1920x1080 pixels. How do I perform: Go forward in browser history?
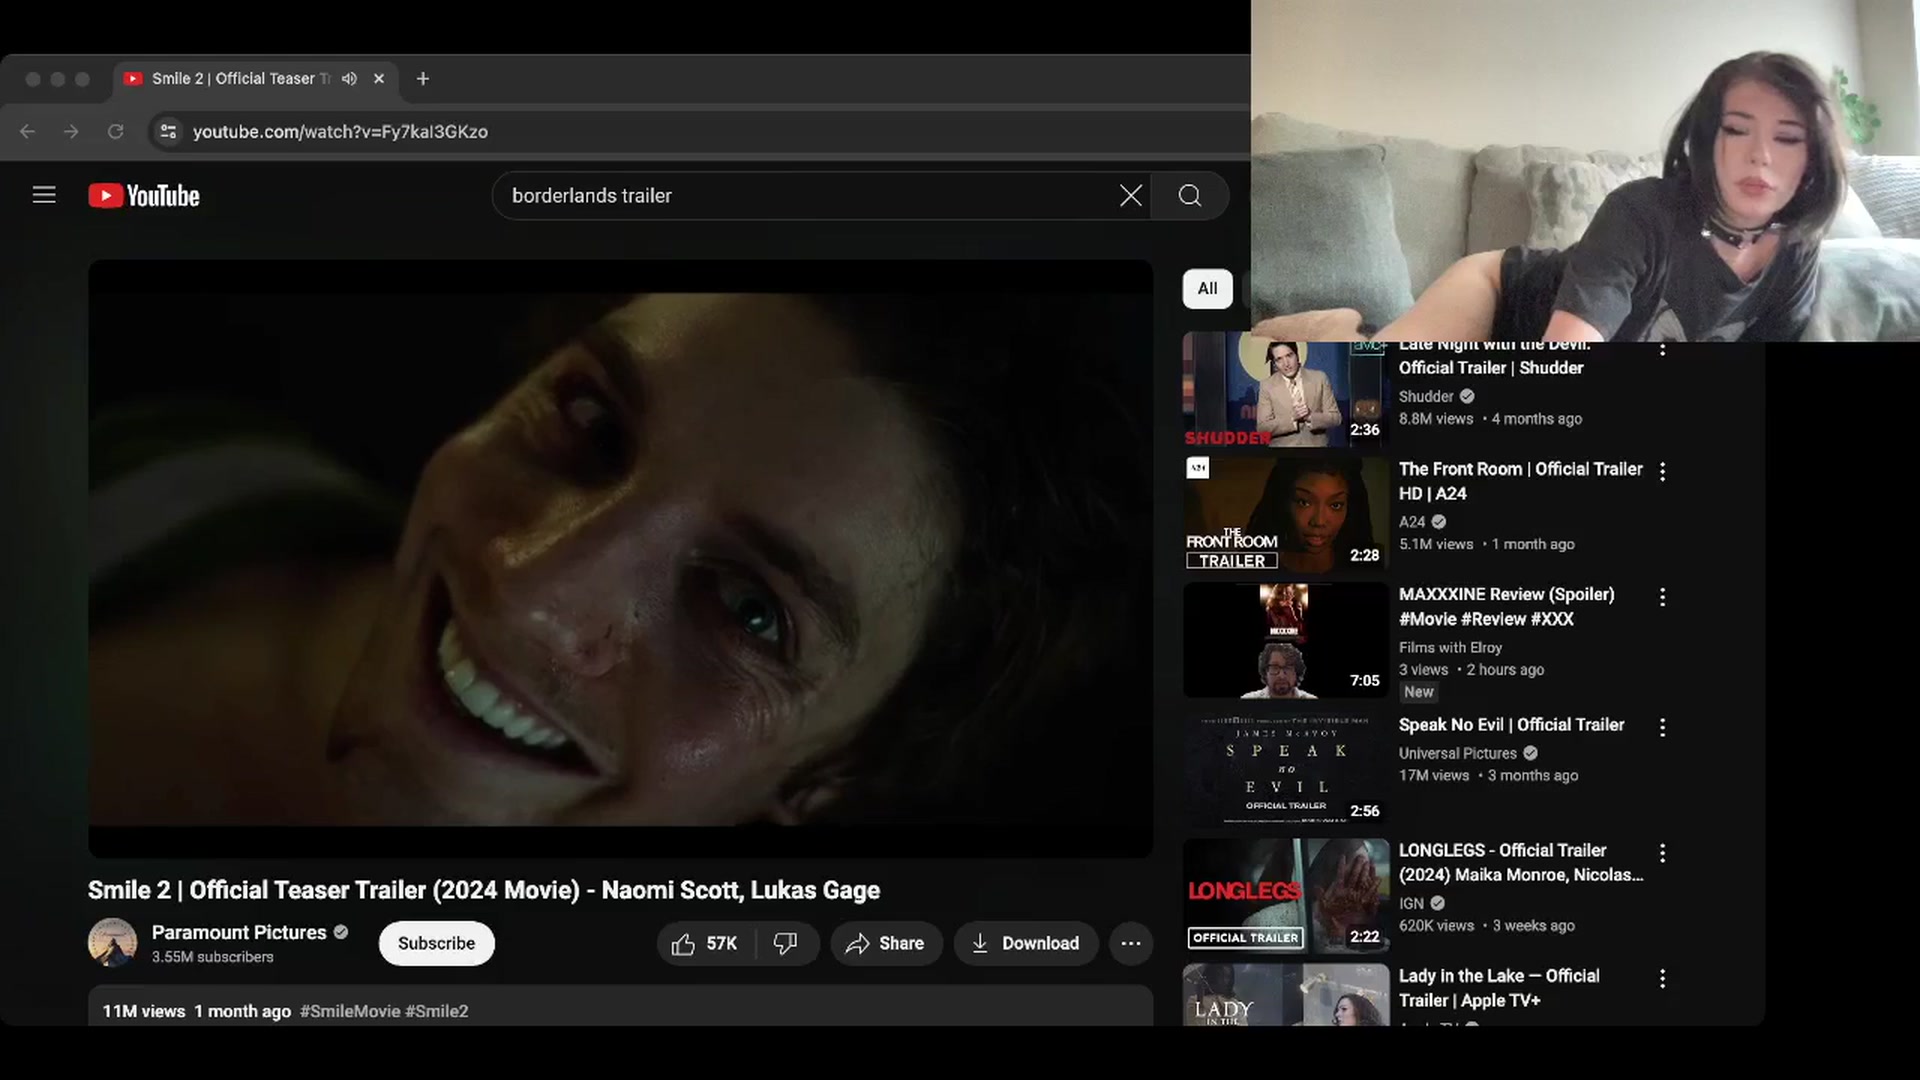coord(71,131)
